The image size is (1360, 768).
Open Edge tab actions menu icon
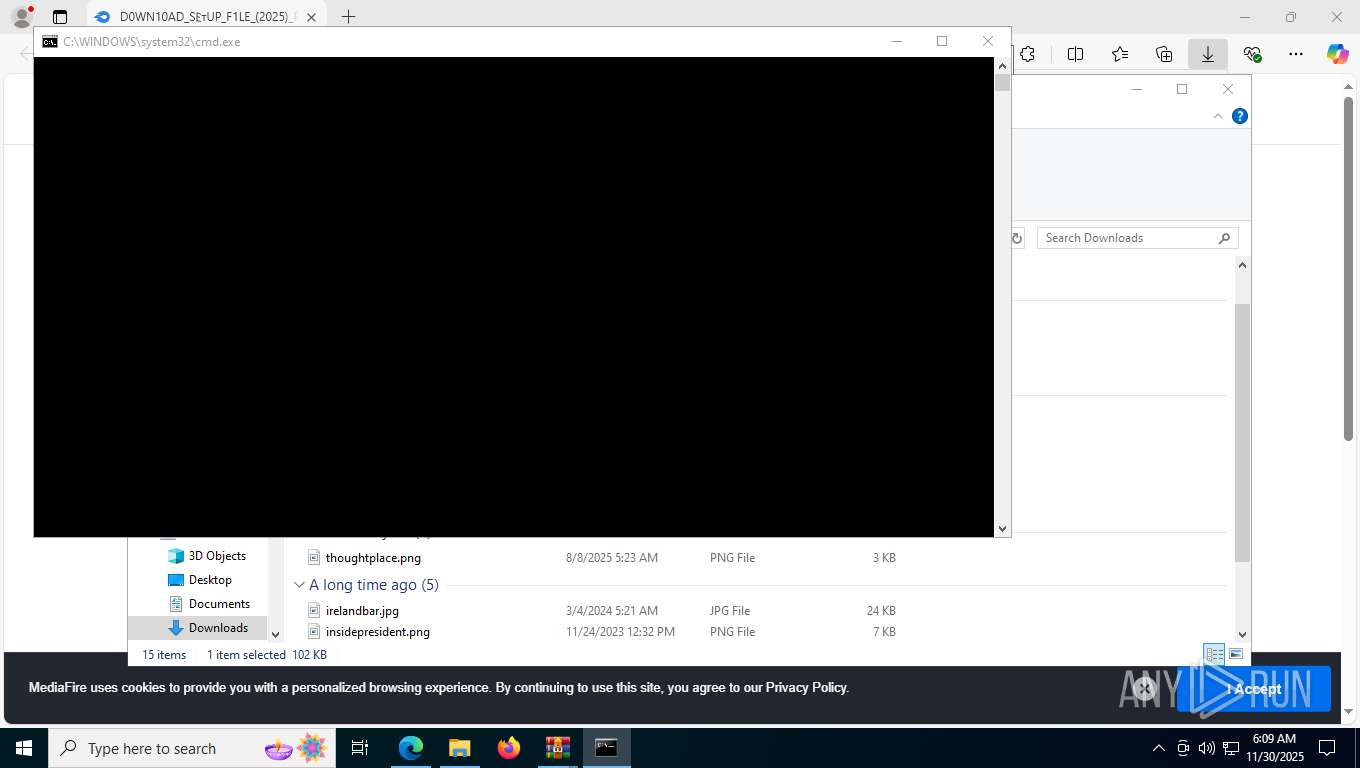point(60,17)
